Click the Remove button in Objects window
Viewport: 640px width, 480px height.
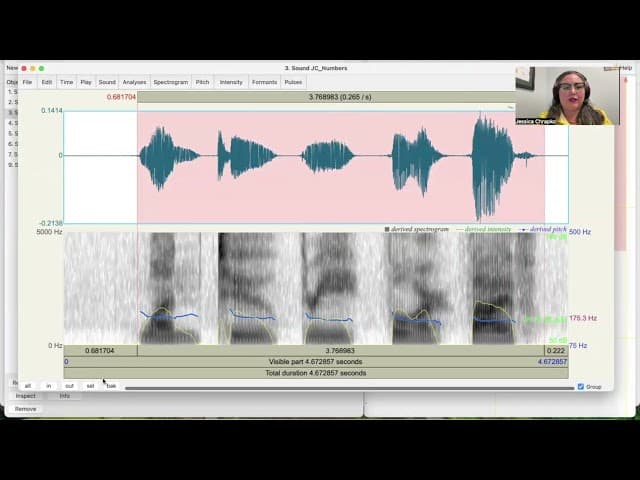(25, 409)
